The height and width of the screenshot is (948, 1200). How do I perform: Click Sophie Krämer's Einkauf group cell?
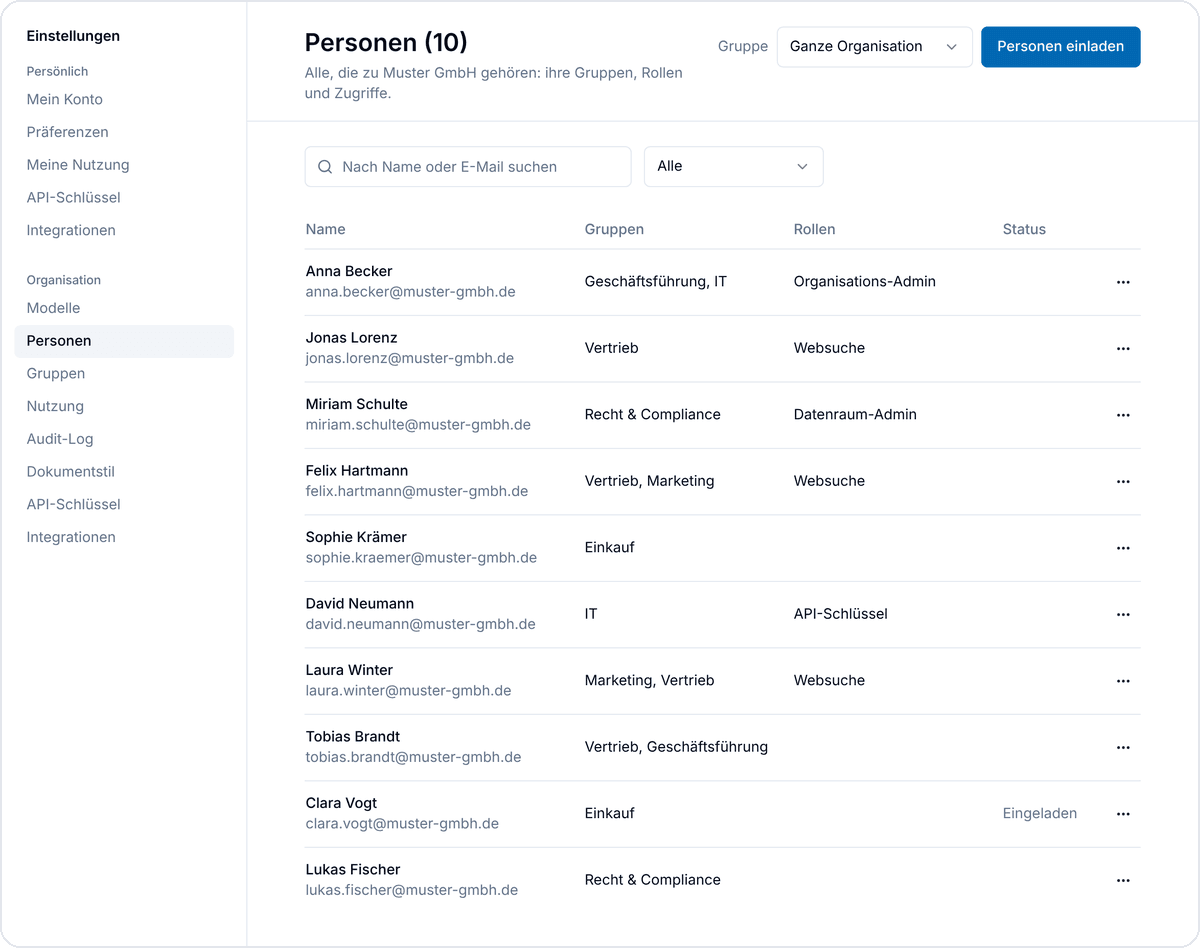pos(610,548)
